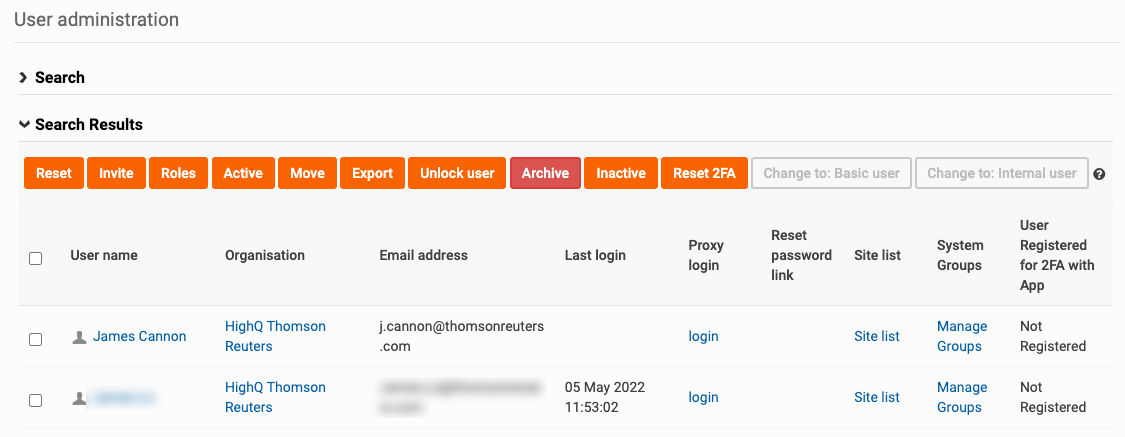The image size is (1125, 437).
Task: Click the red Archive button
Action: (x=545, y=173)
